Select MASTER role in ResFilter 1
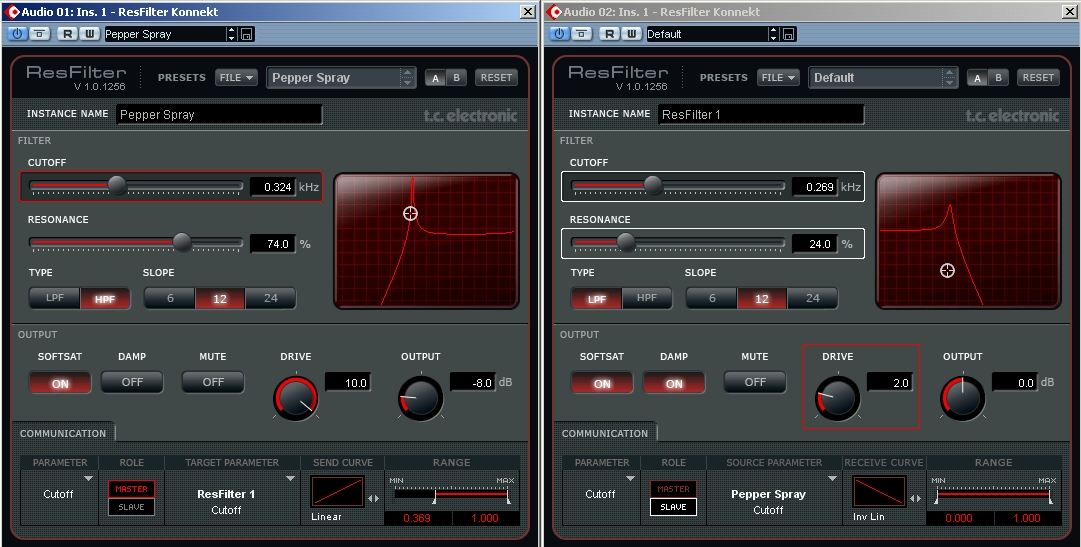 point(674,489)
